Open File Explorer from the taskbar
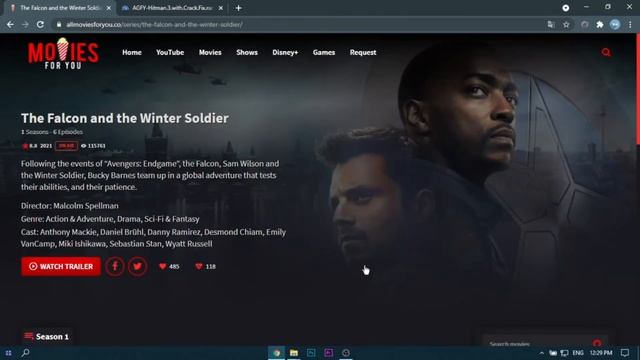The width and height of the screenshot is (640, 360). tap(294, 353)
